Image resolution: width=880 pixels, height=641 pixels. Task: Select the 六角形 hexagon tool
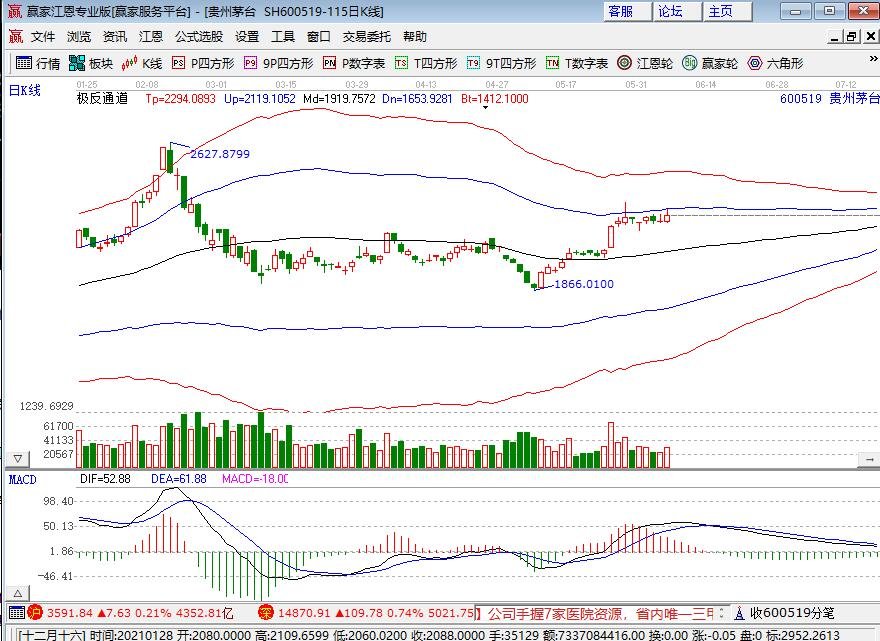[x=775, y=63]
